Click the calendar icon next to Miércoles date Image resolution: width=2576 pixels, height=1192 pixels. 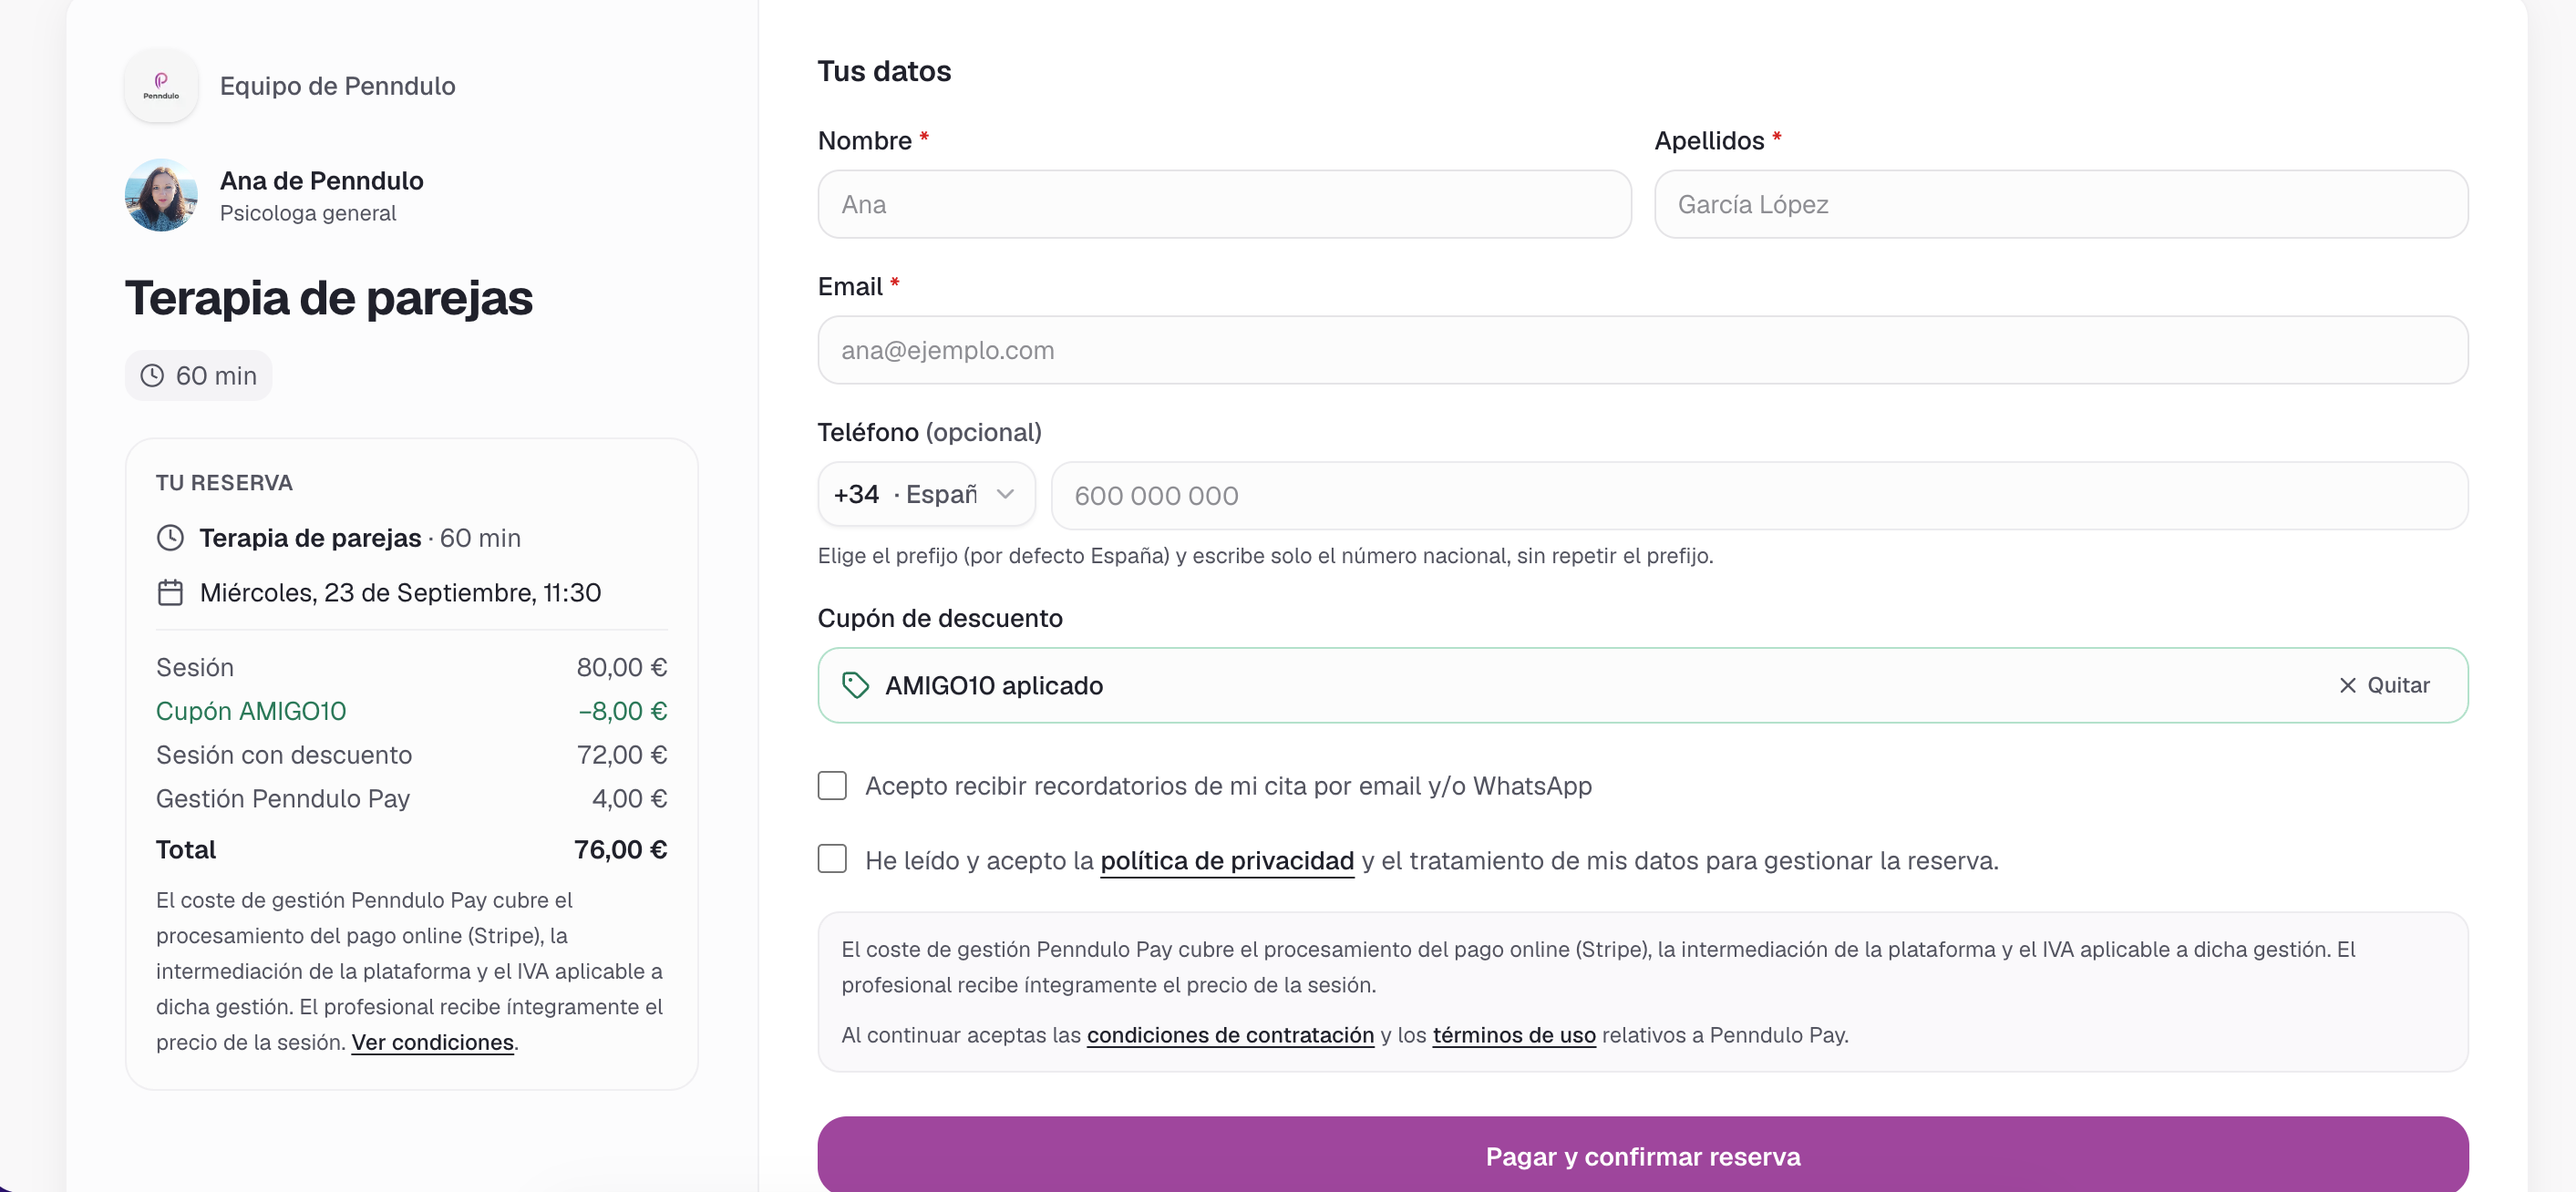170,593
